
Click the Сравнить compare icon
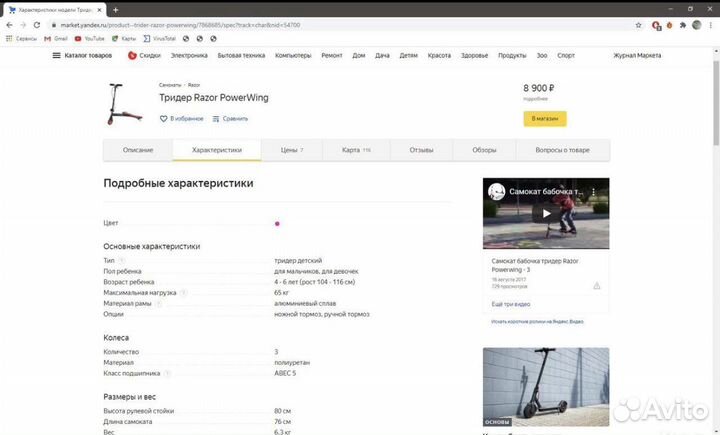point(215,118)
